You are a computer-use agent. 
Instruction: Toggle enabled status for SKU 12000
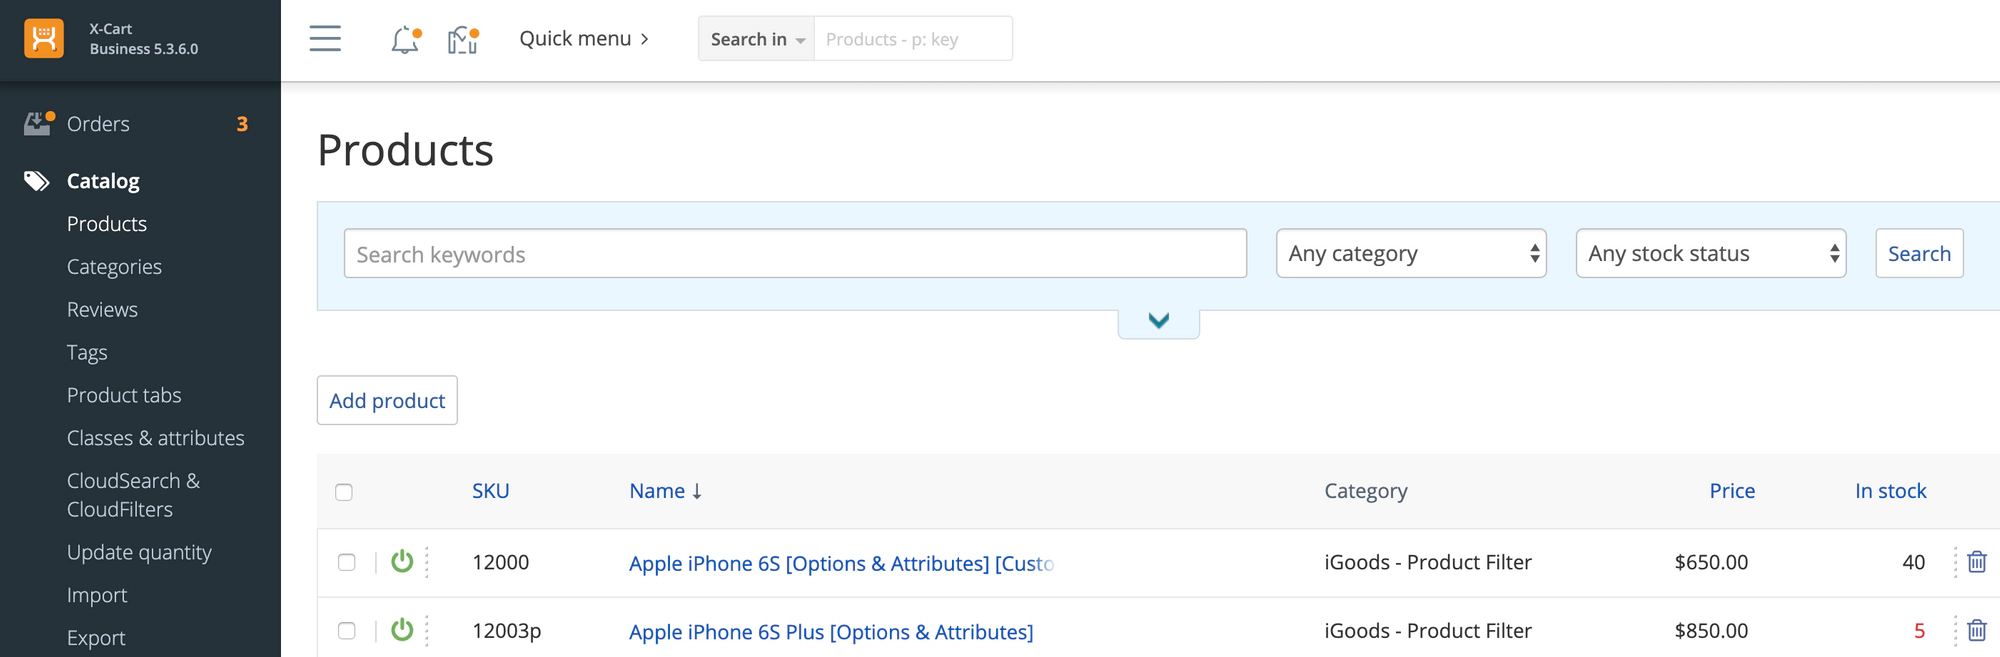[x=402, y=562]
